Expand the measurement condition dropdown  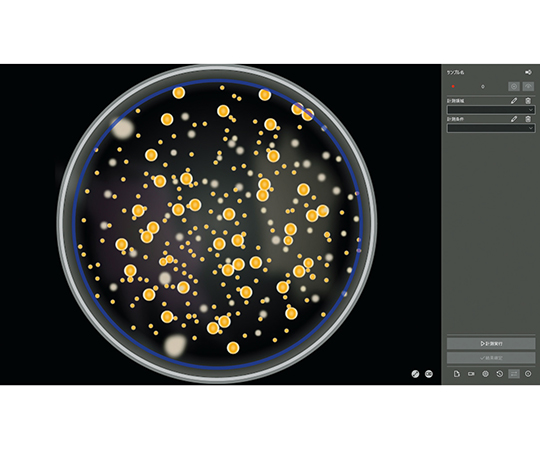click(x=491, y=128)
